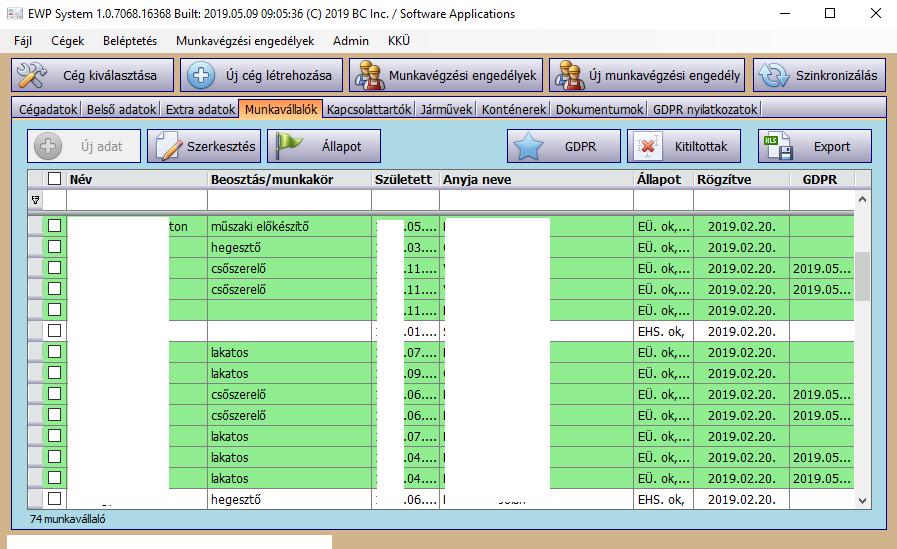Click the blue plus icon for Új cég létrehozása
The height and width of the screenshot is (549, 897).
[201, 75]
